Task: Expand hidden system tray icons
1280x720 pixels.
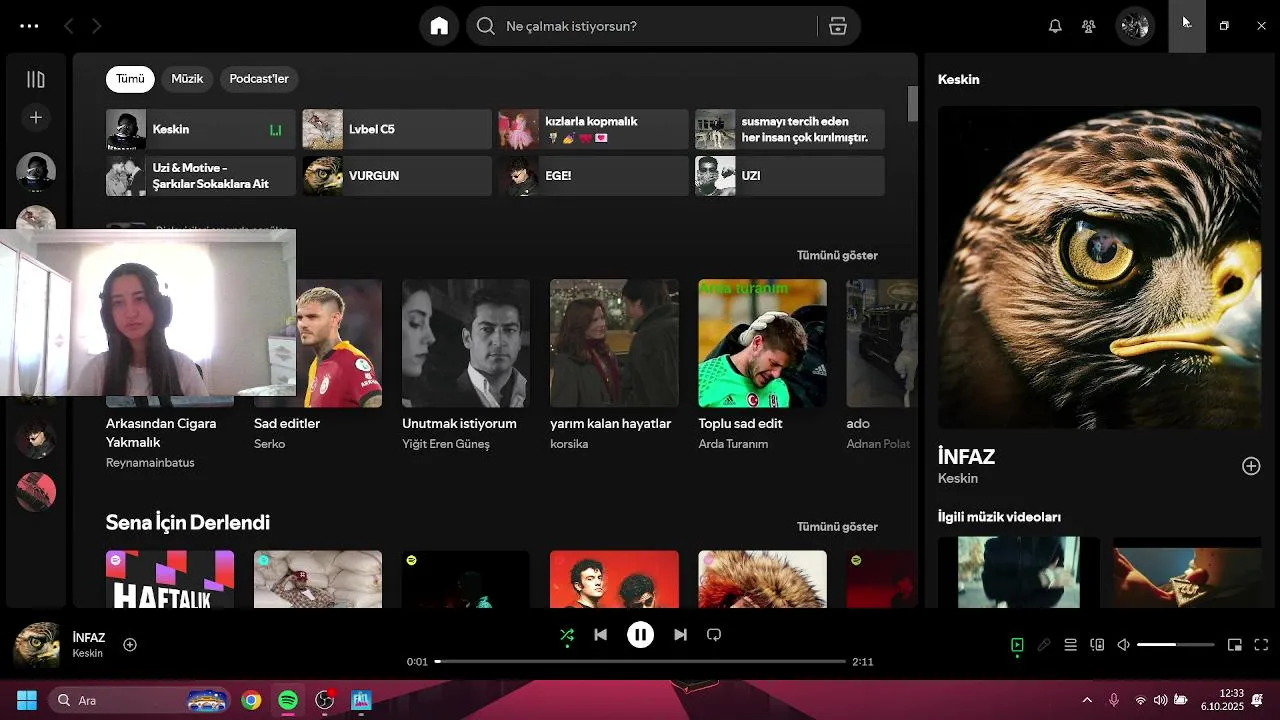Action: tap(1087, 700)
